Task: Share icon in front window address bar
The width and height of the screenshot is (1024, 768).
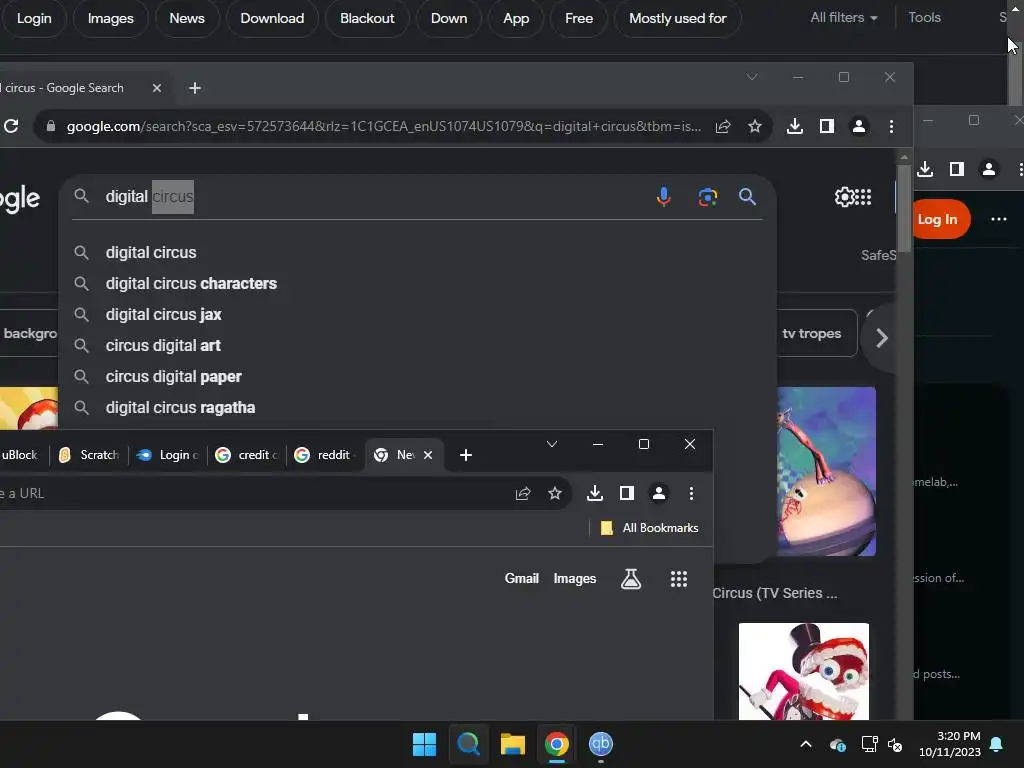Action: [x=523, y=493]
